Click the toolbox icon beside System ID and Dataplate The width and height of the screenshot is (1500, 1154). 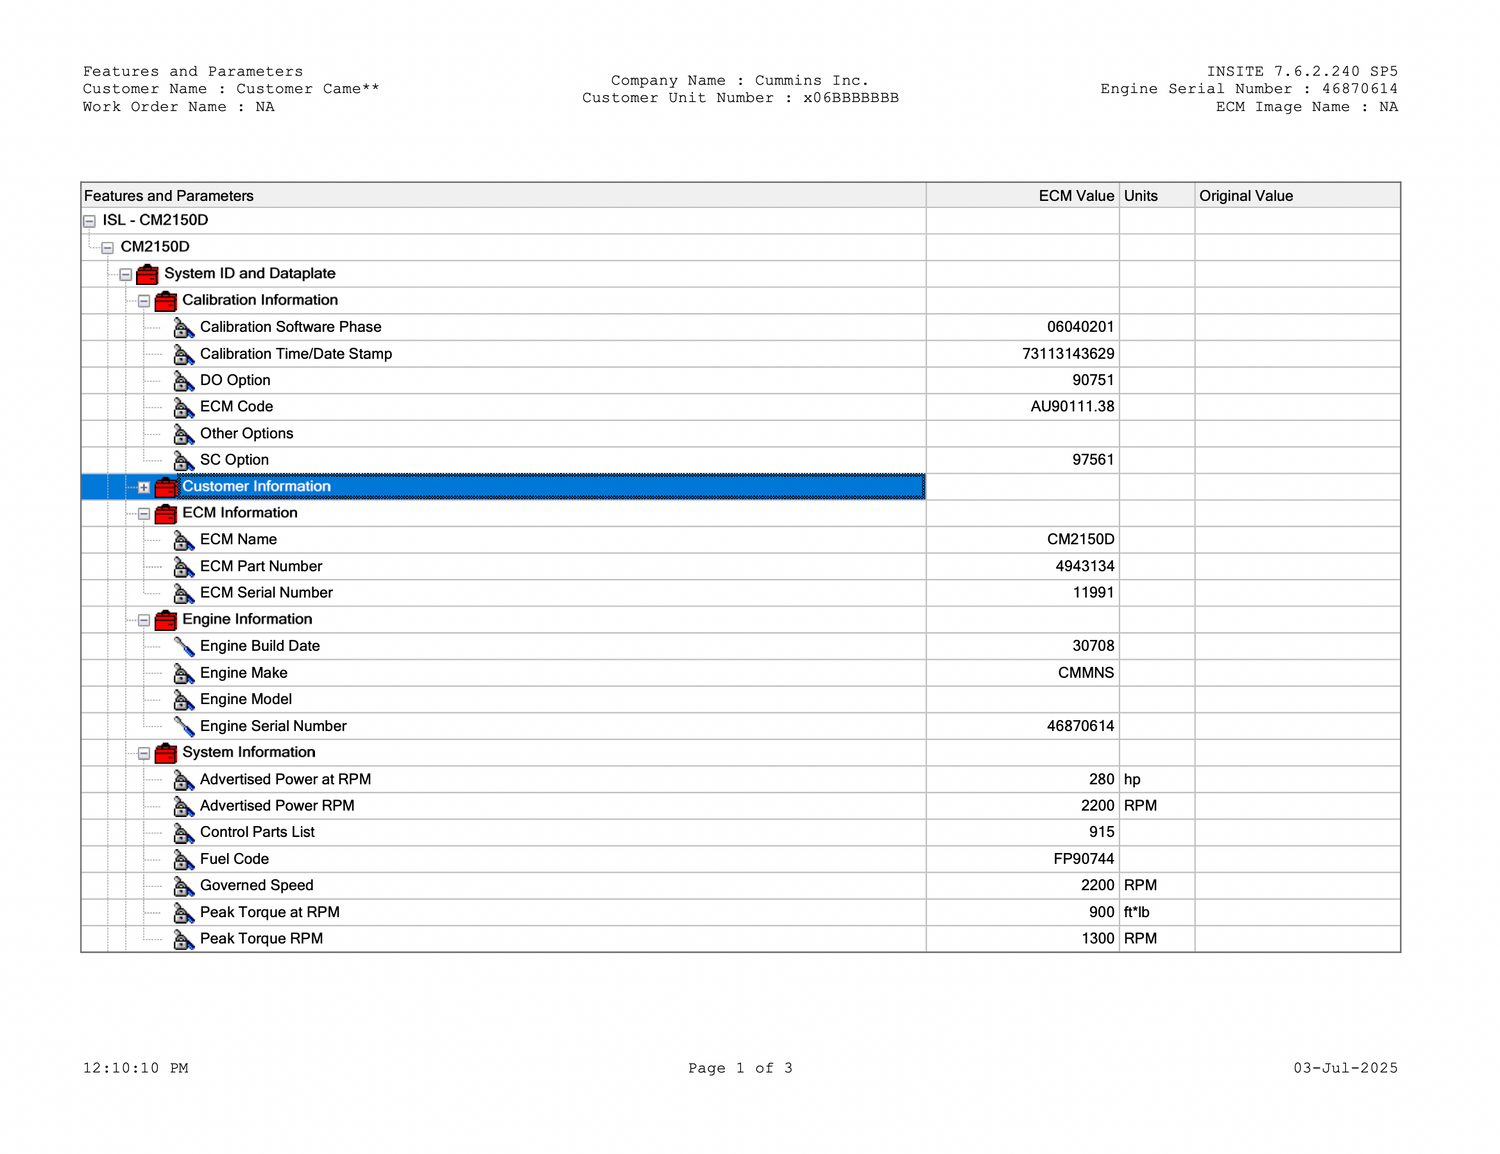click(x=147, y=274)
